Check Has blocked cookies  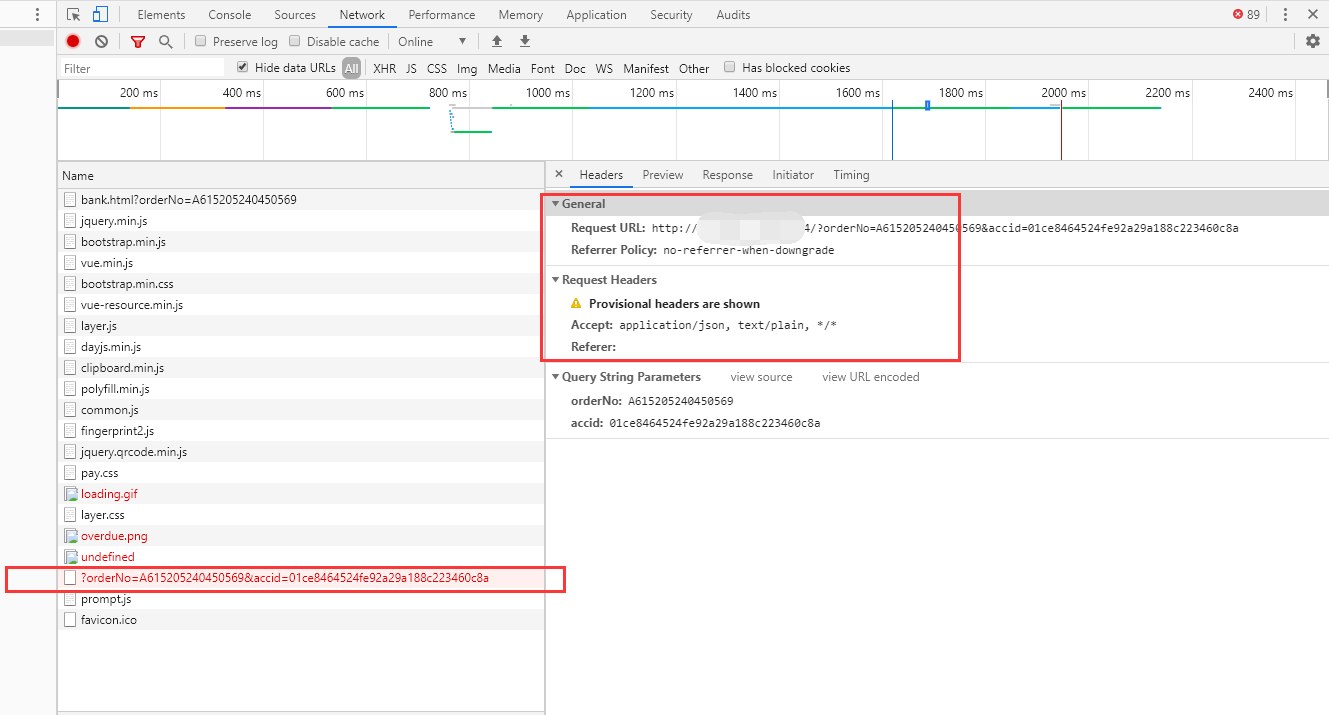pyautogui.click(x=729, y=67)
